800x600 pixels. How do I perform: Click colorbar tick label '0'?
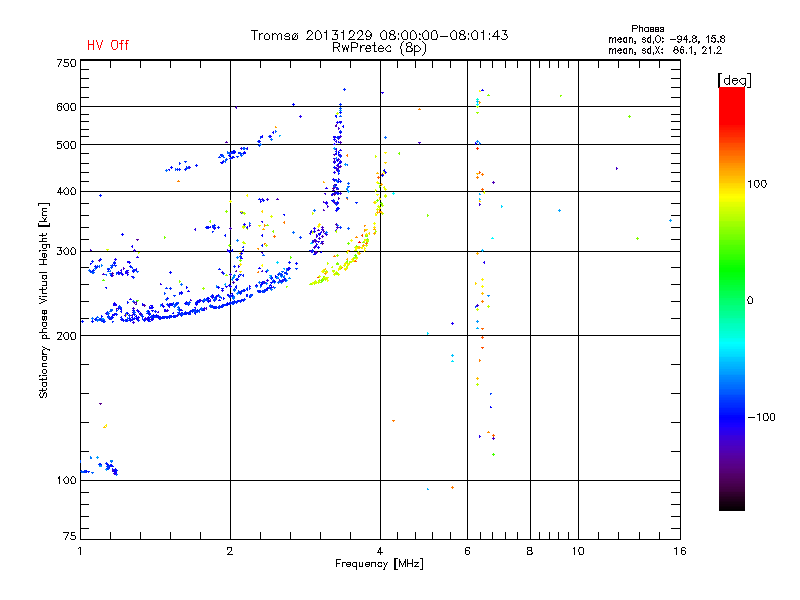pos(750,301)
